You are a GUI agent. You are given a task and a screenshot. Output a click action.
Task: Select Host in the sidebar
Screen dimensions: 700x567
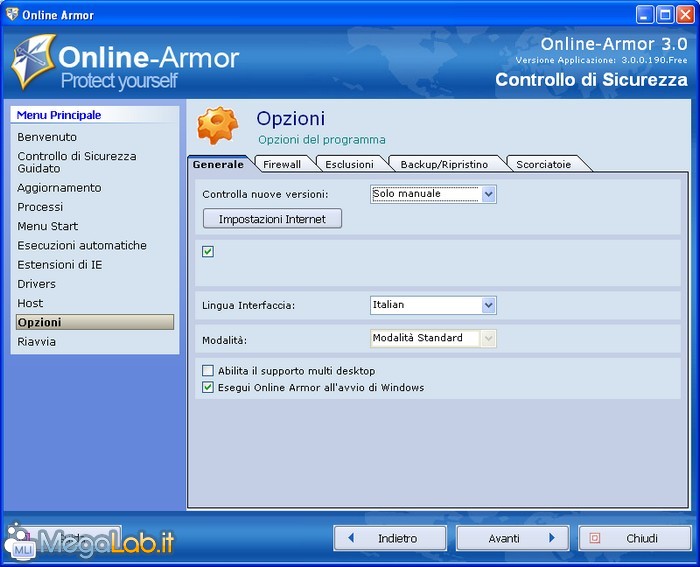click(30, 303)
